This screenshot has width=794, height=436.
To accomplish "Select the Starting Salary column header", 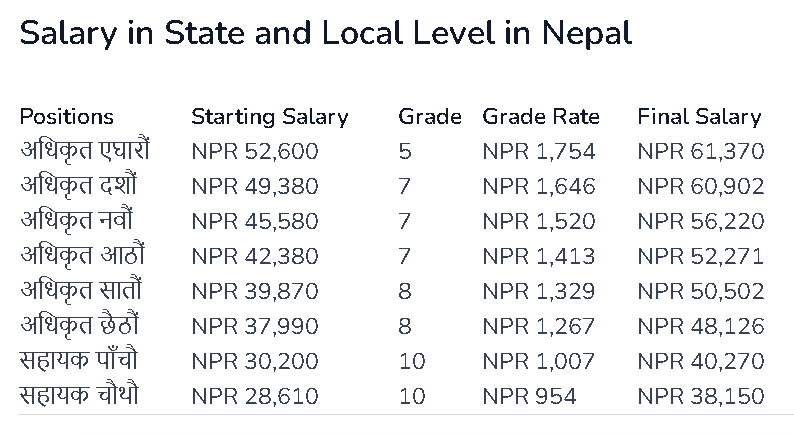I will pyautogui.click(x=269, y=117).
